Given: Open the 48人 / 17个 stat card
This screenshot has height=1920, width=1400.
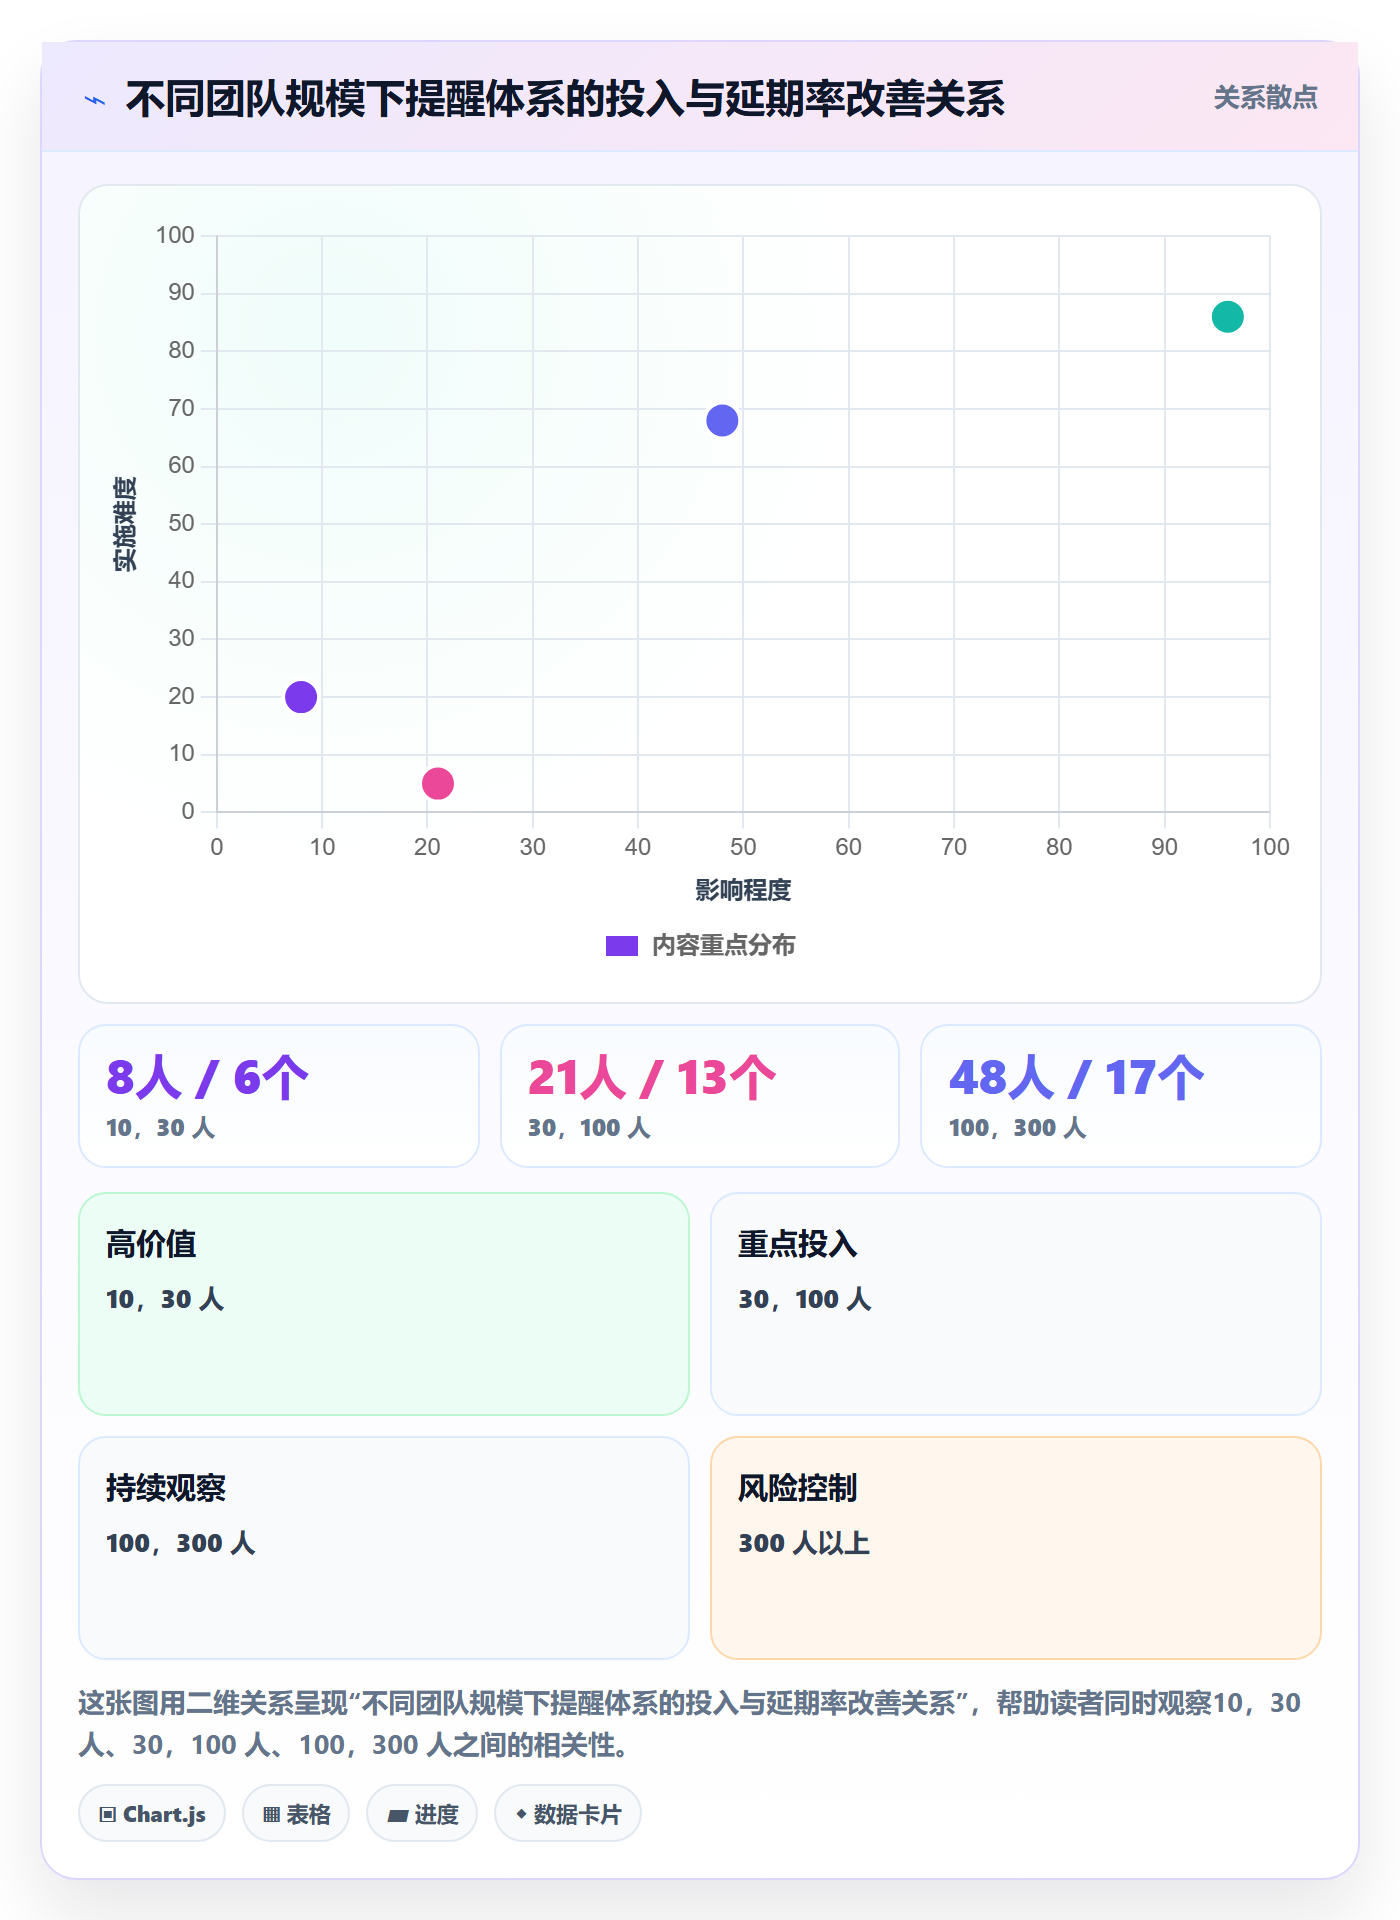Looking at the screenshot, I should (x=1121, y=1096).
